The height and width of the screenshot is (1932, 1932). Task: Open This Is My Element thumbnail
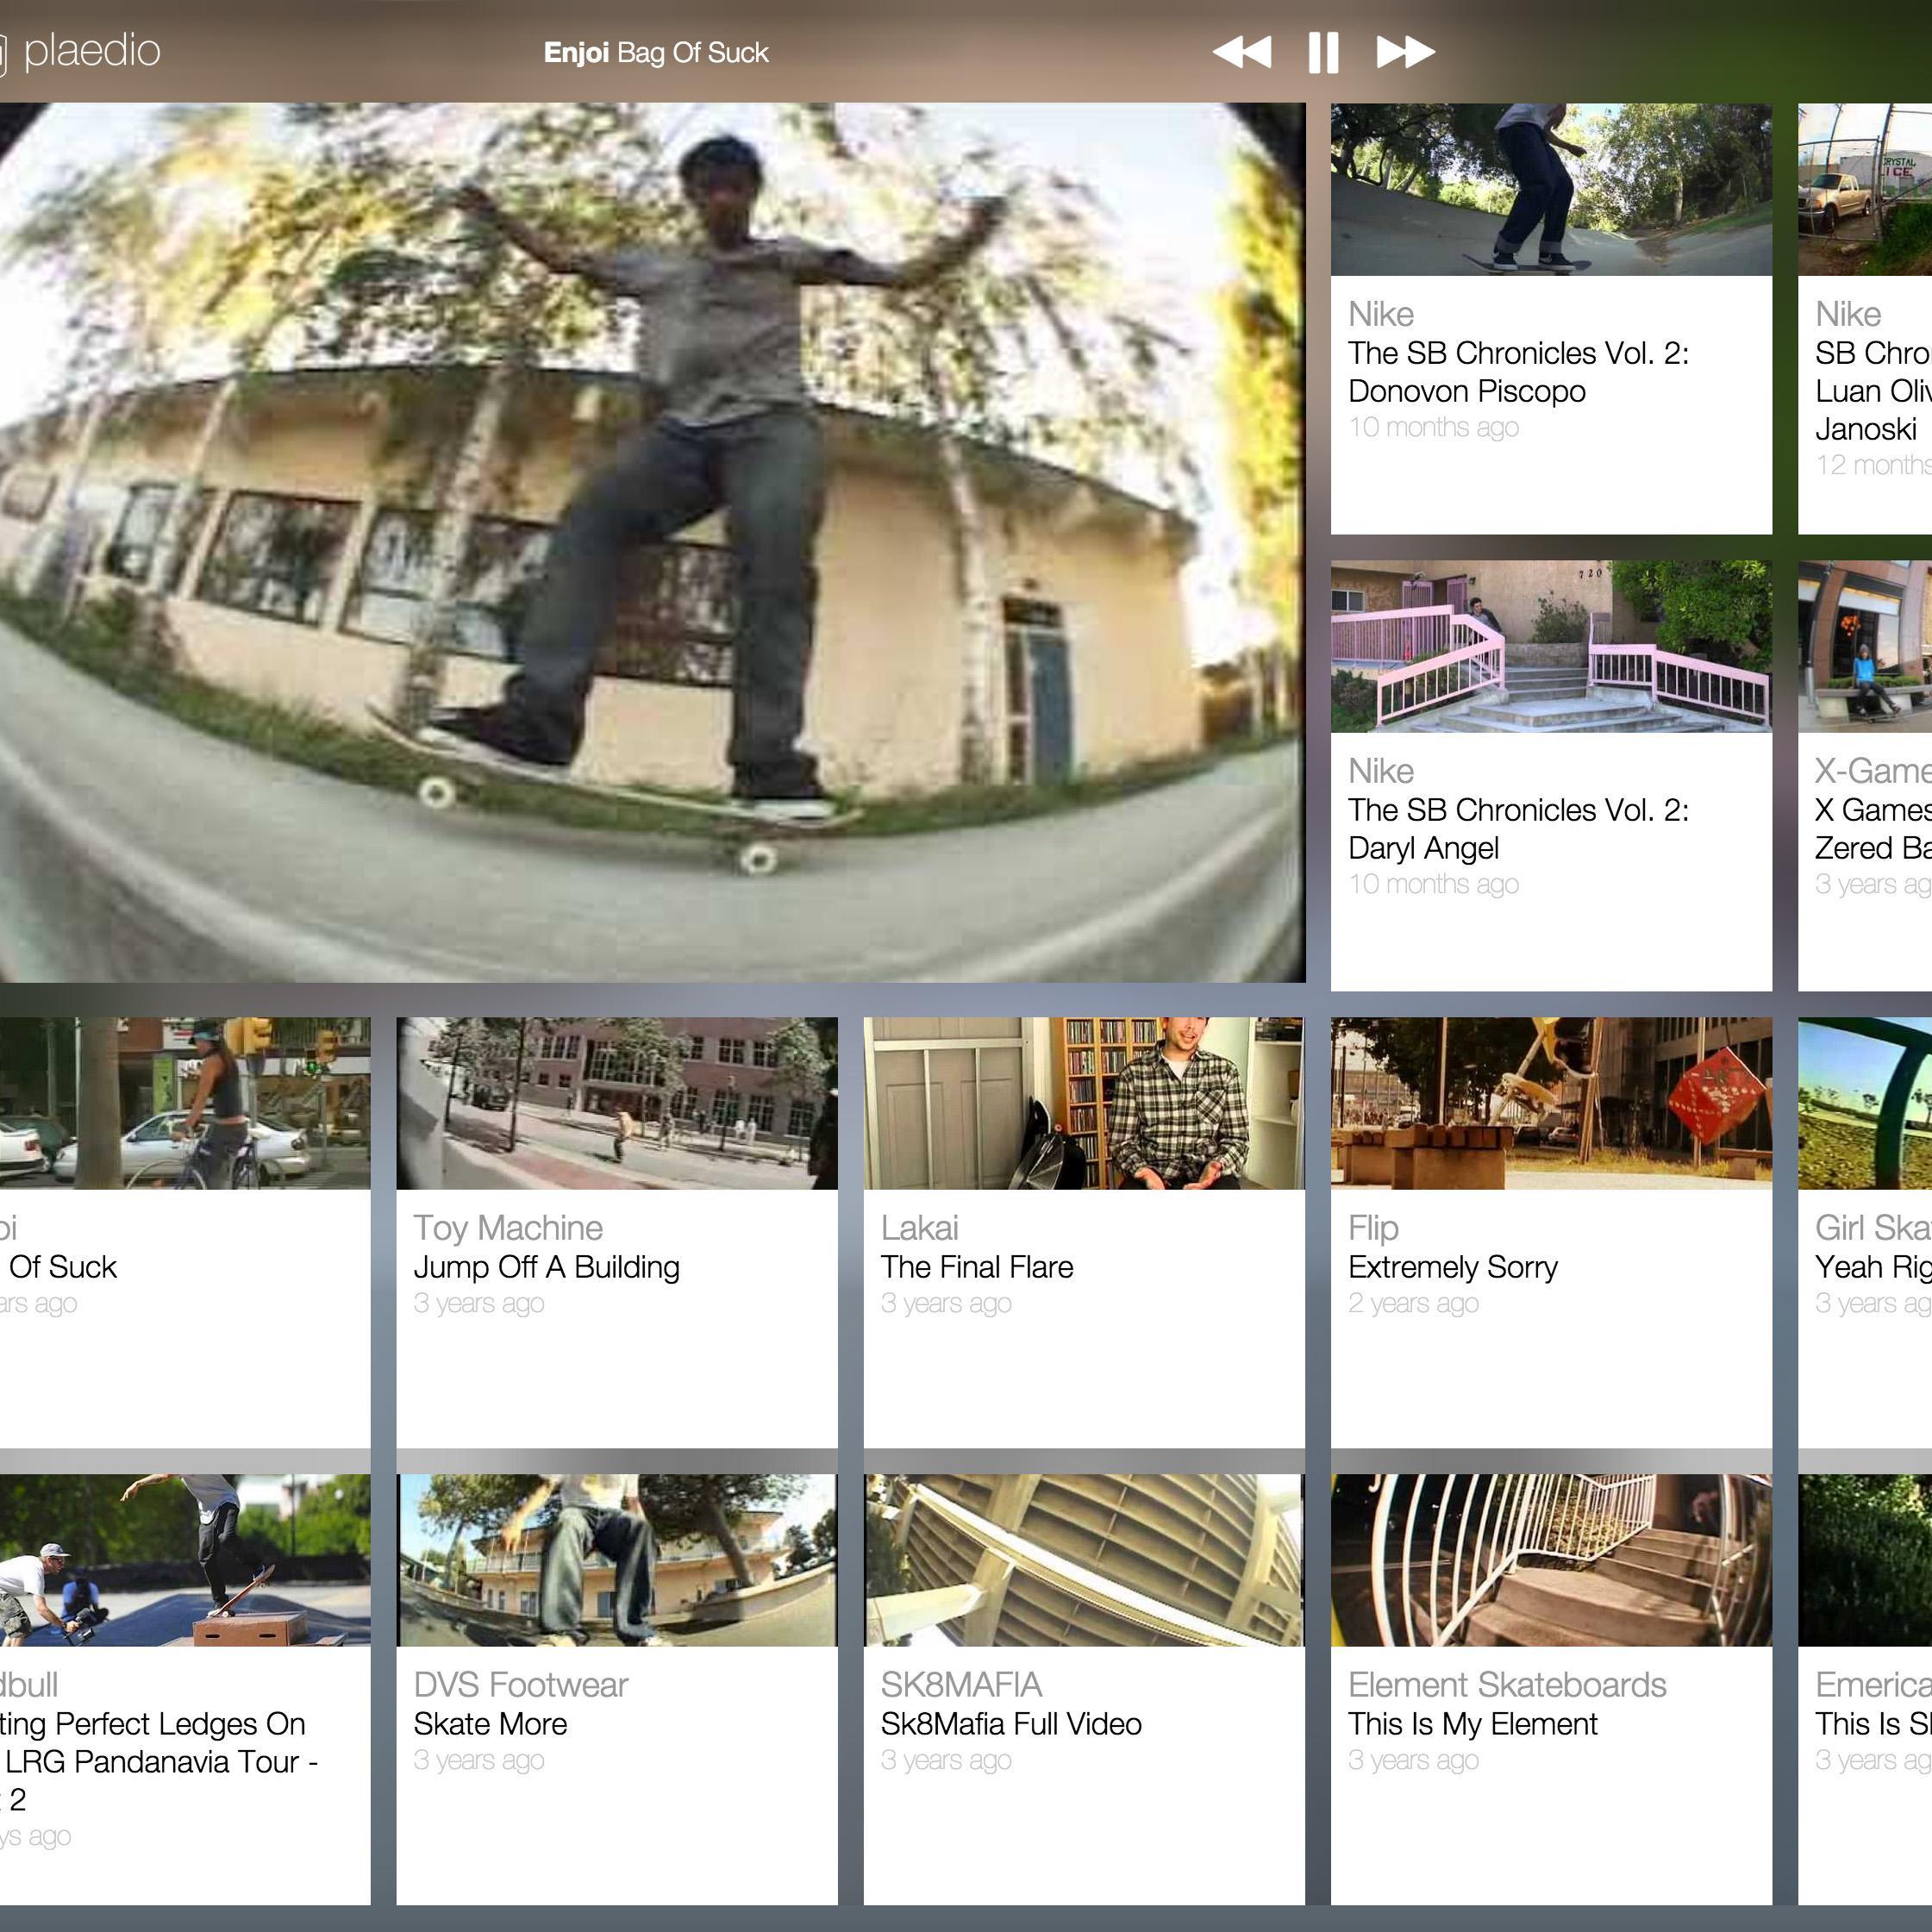point(1550,1560)
